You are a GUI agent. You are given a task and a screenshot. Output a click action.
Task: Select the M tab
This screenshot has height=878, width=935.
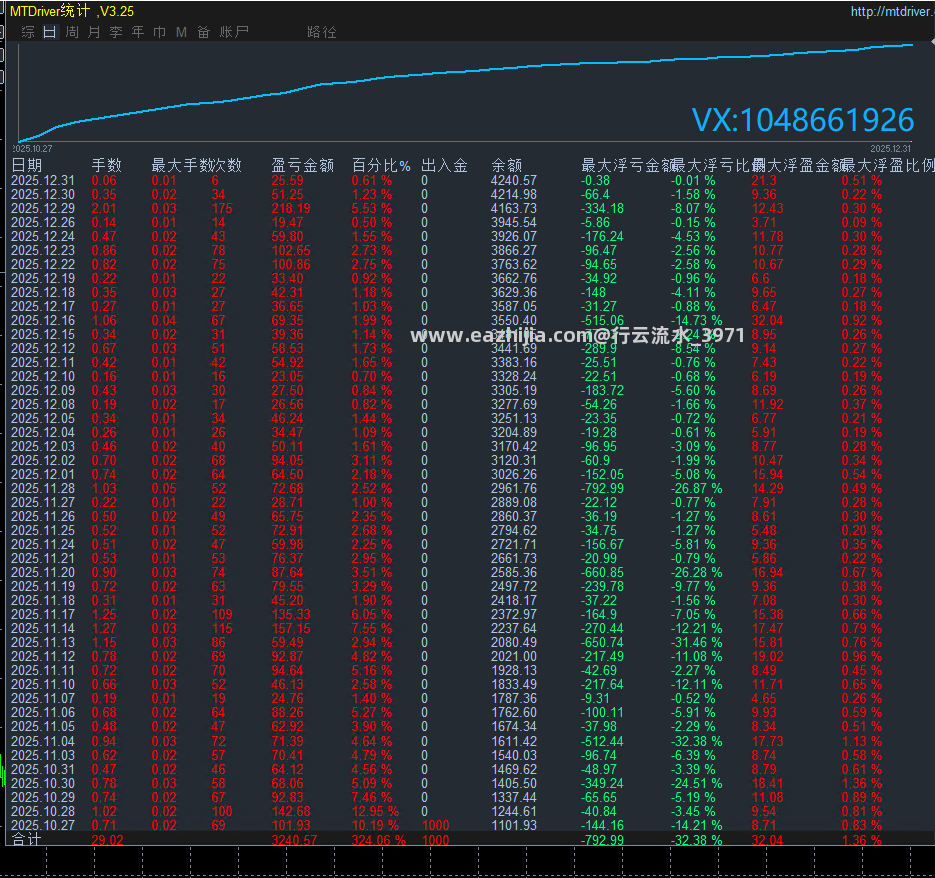[x=181, y=32]
